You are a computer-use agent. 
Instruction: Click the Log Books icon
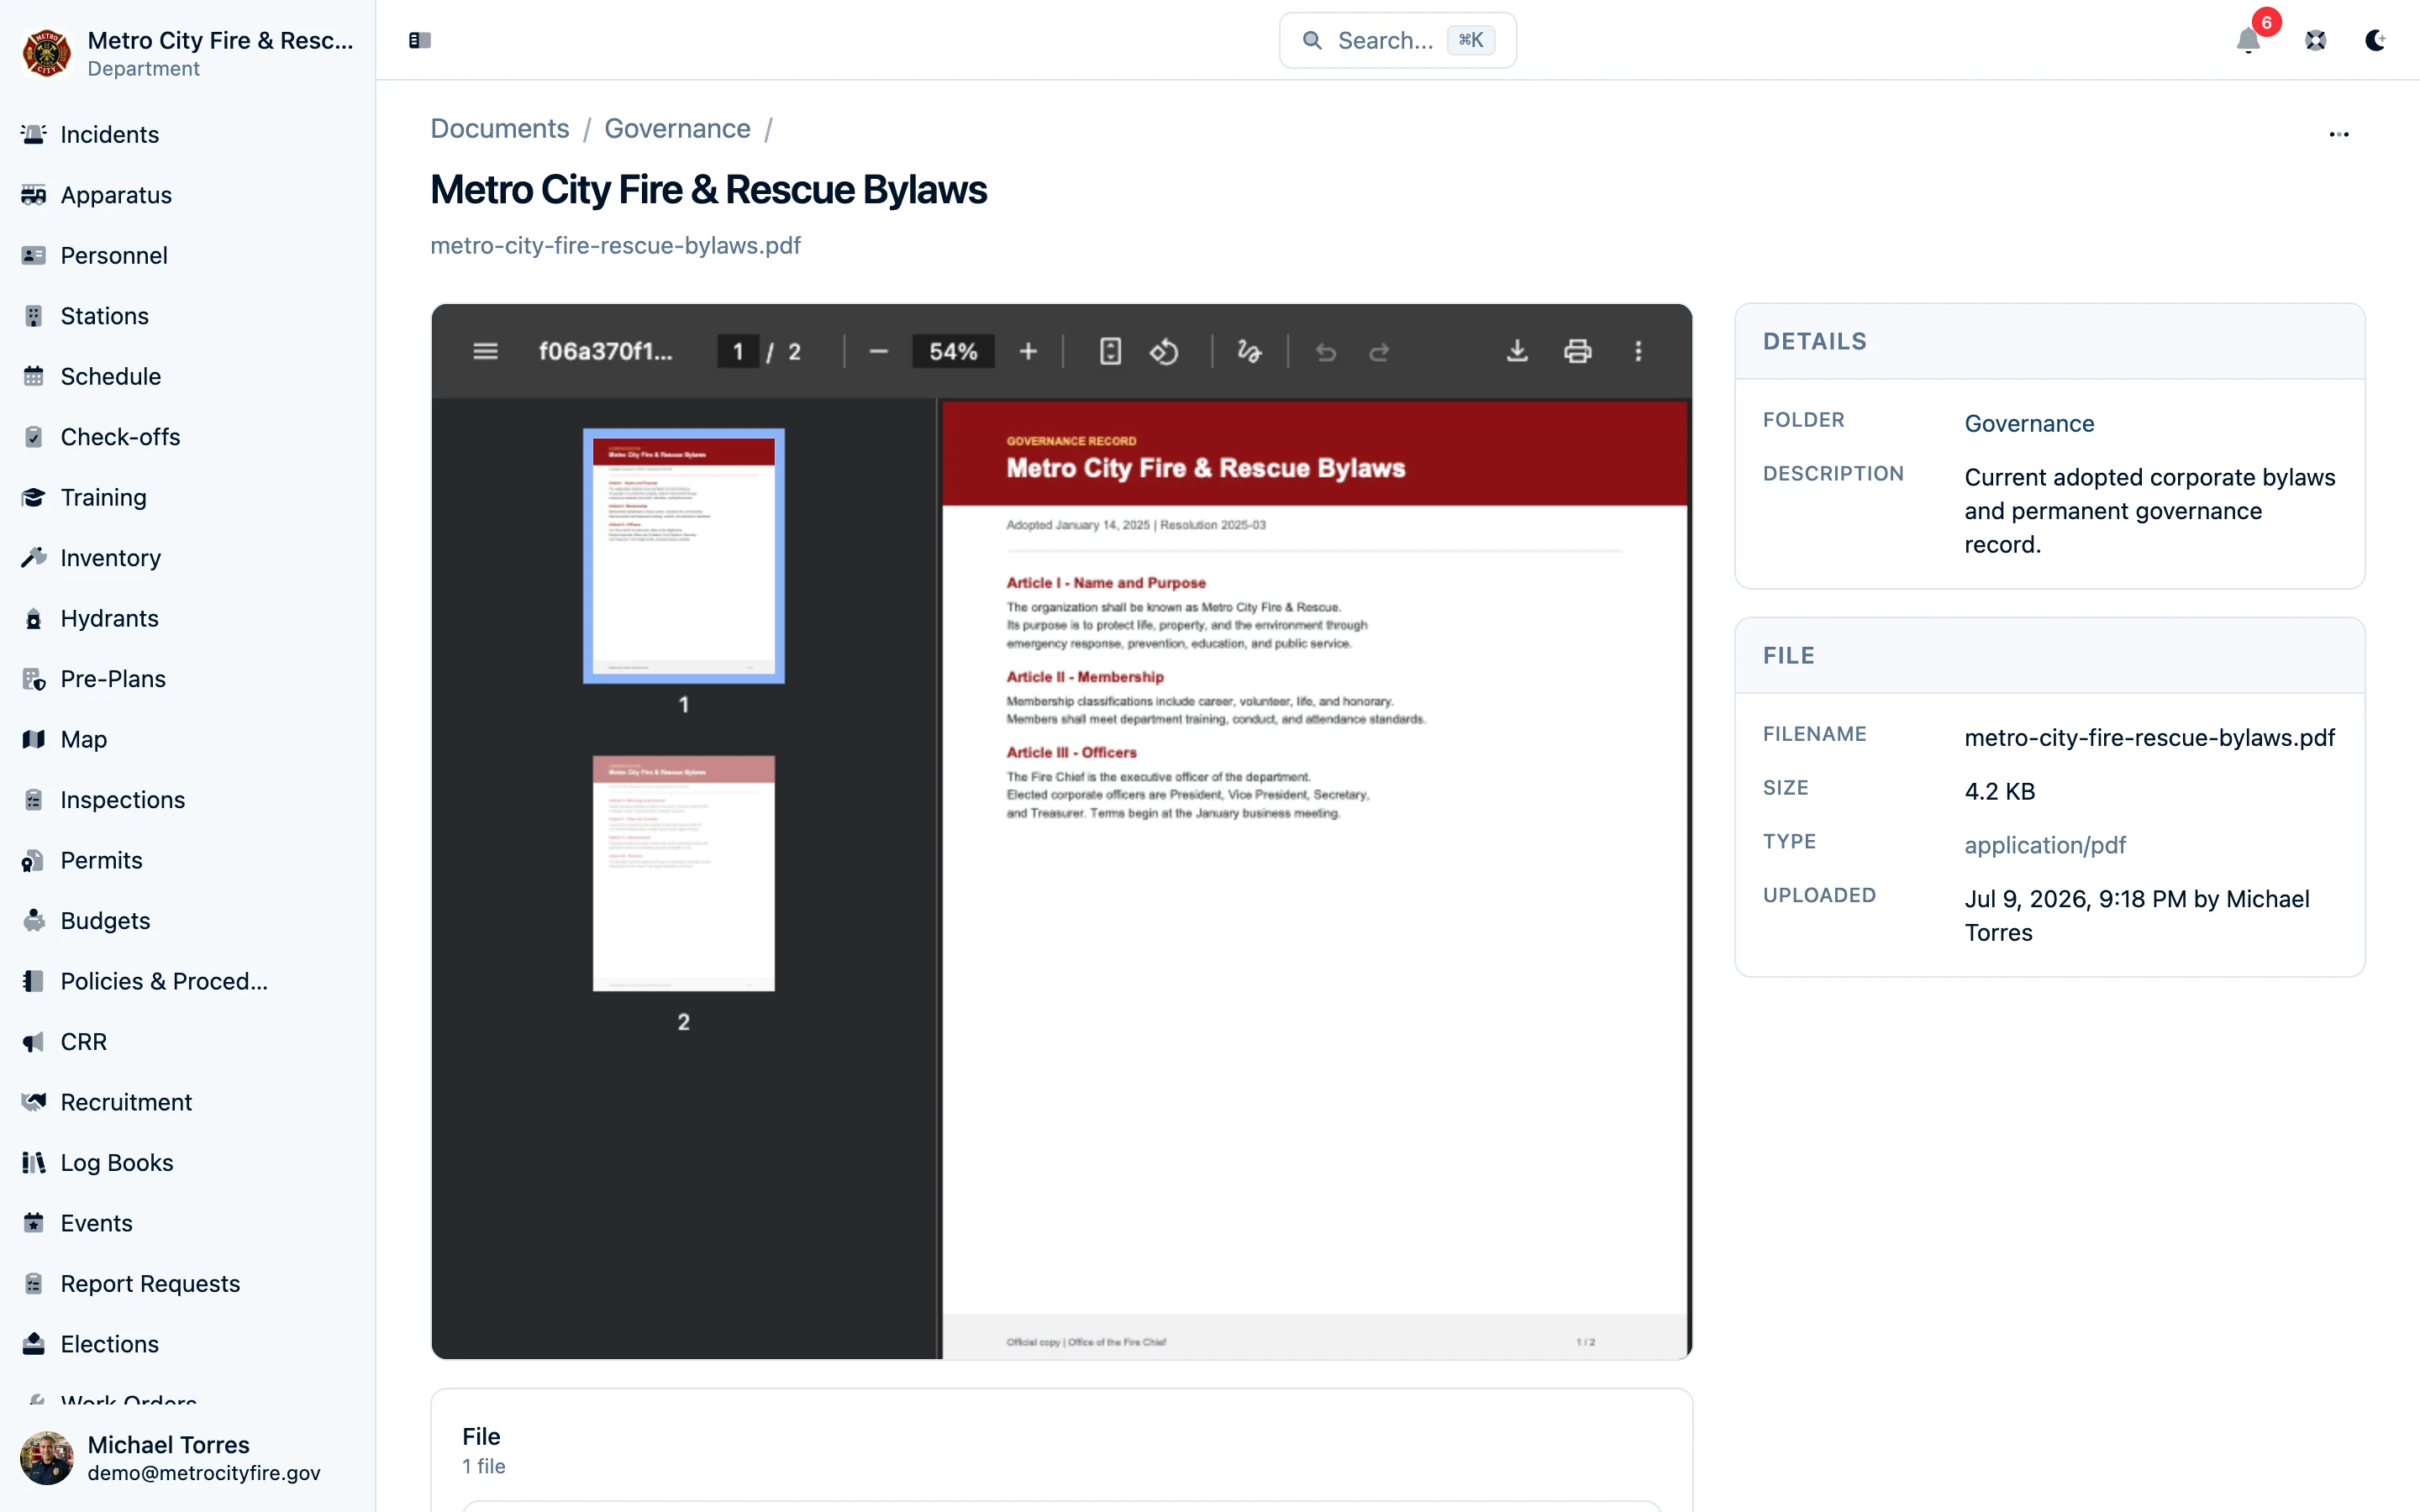coord(33,1163)
